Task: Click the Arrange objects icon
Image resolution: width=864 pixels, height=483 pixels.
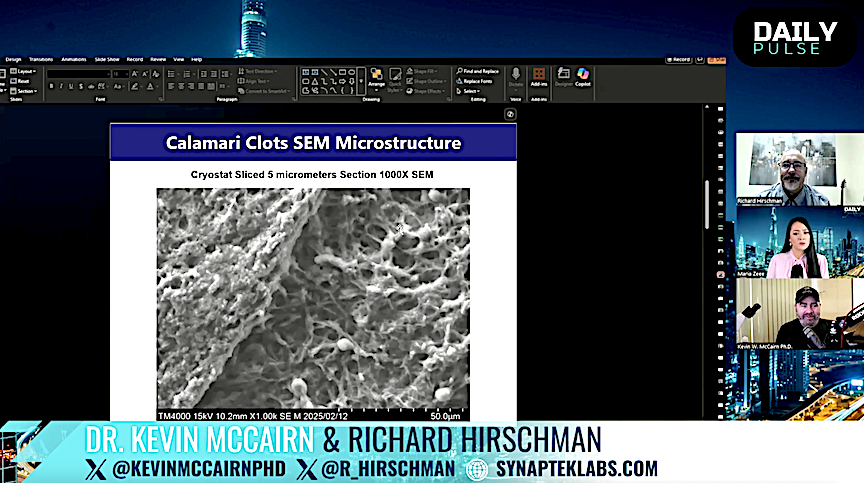Action: point(376,76)
